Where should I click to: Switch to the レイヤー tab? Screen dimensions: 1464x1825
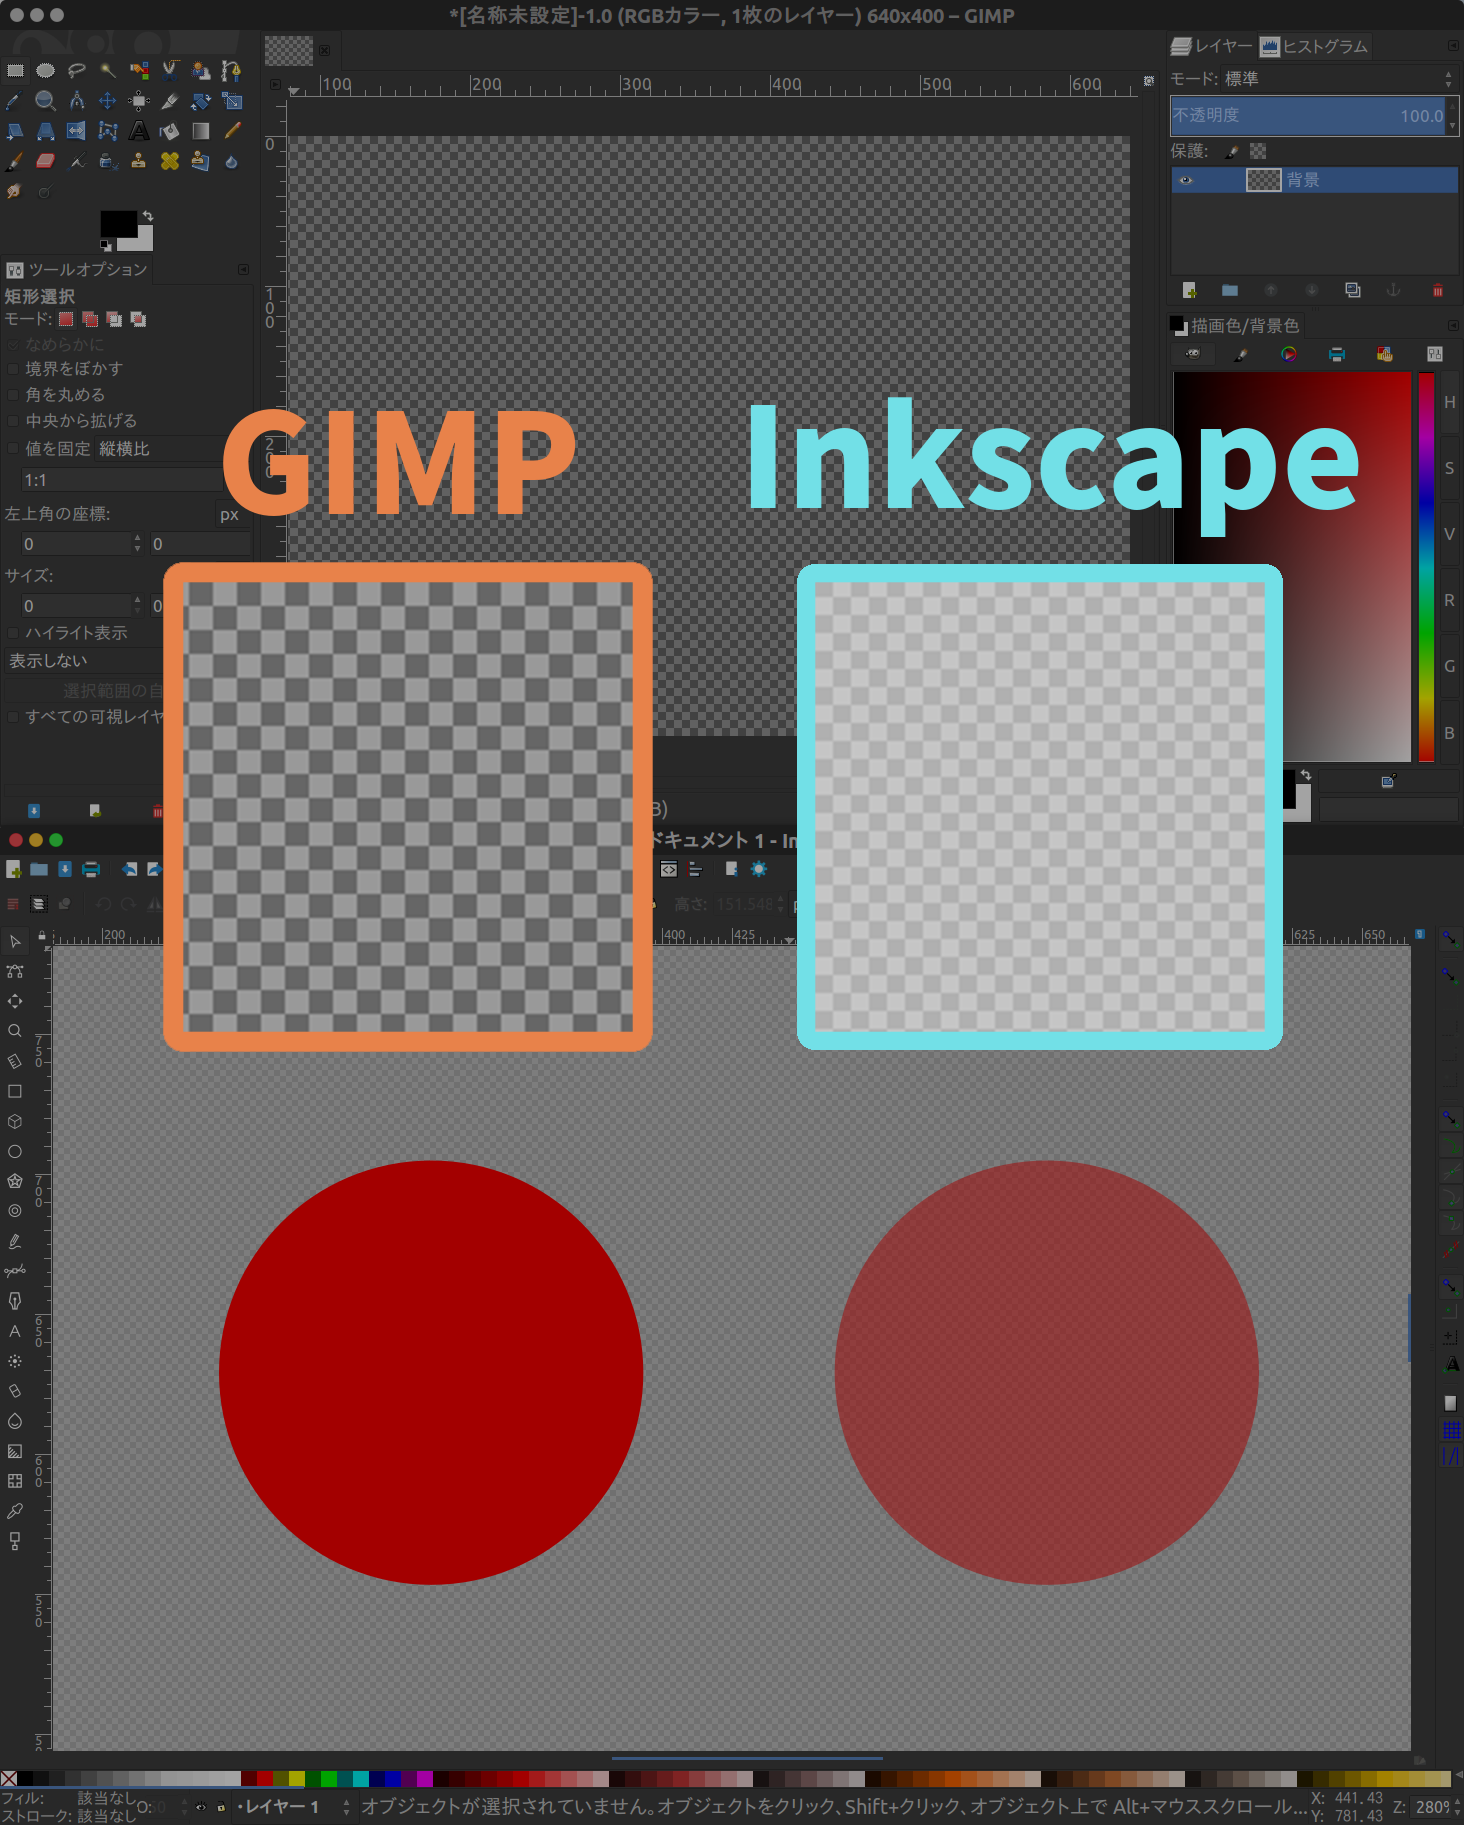tap(1212, 46)
